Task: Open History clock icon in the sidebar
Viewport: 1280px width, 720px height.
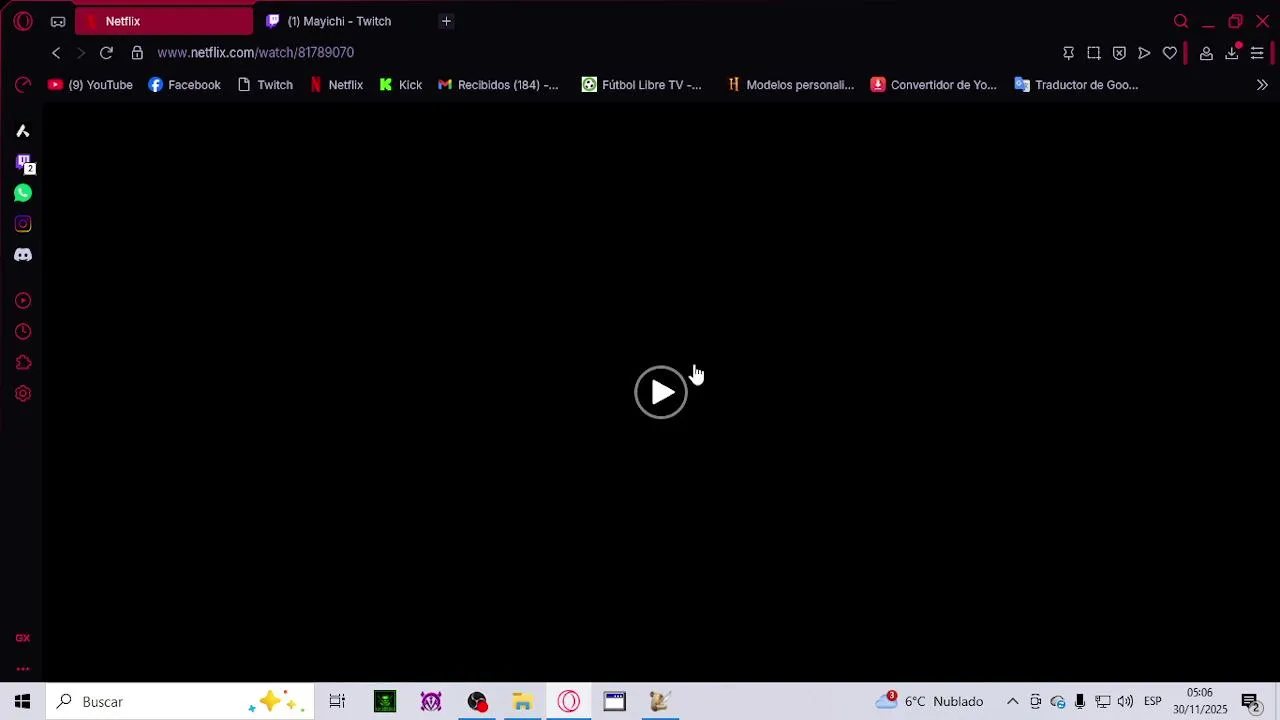Action: coord(23,332)
